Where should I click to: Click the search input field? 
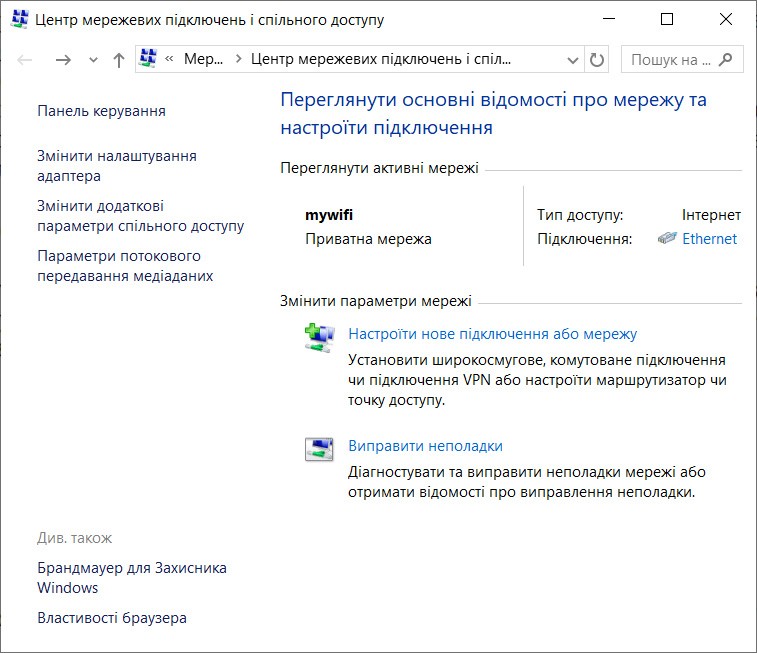pyautogui.click(x=670, y=60)
